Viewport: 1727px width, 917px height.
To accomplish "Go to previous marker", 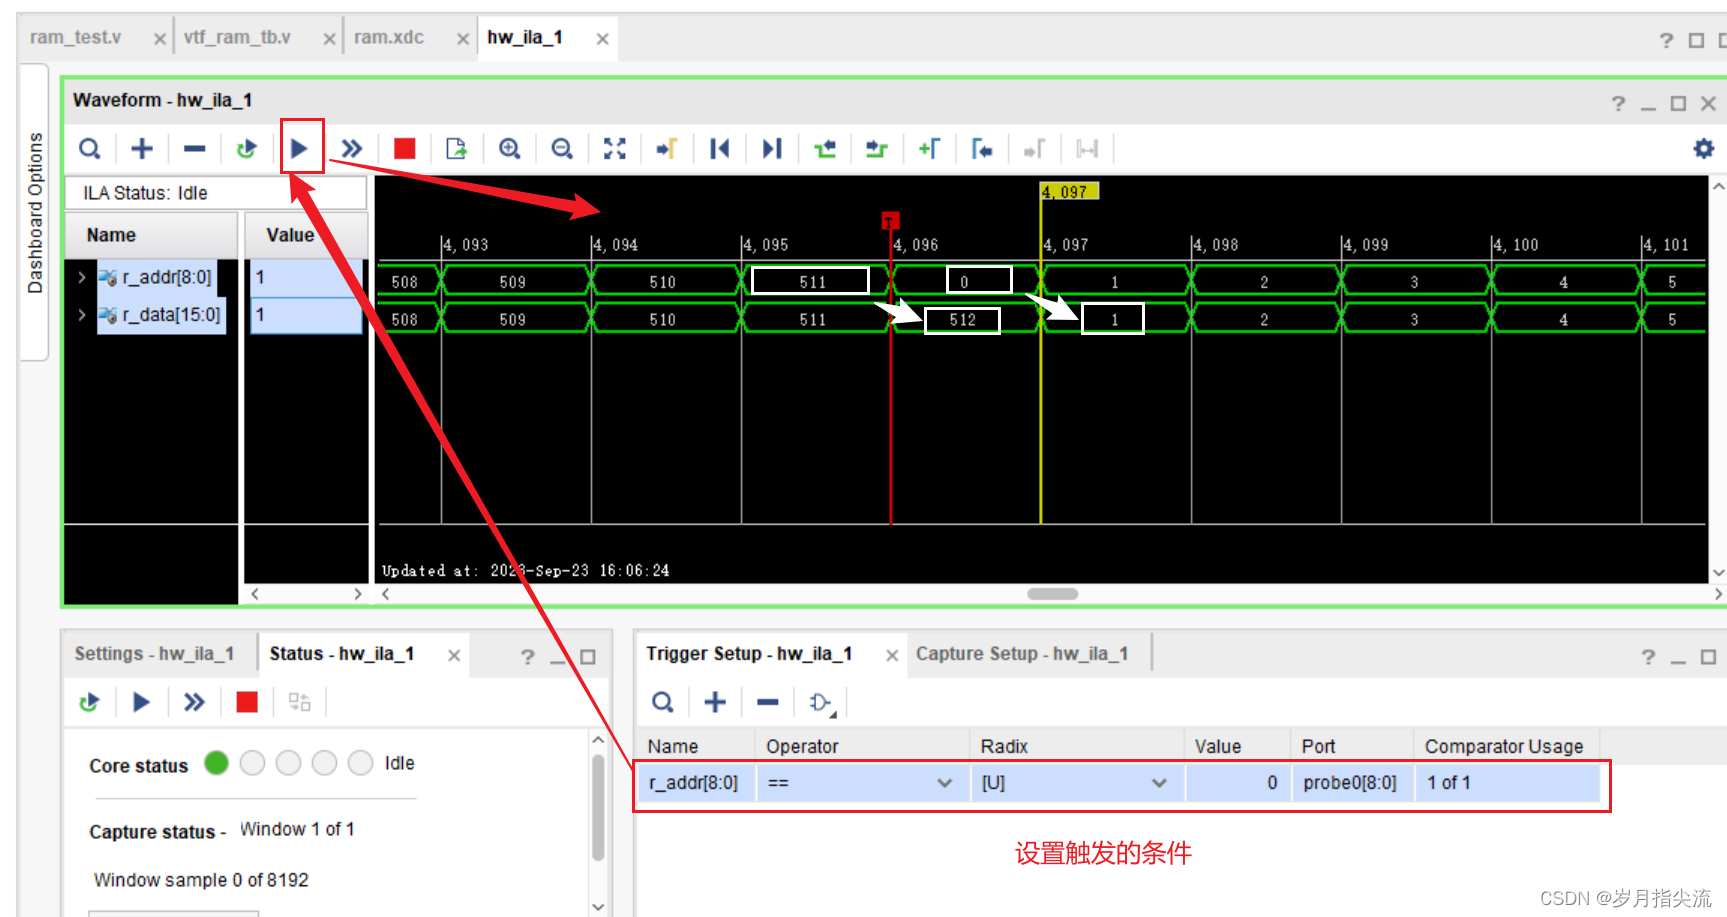I will [x=982, y=149].
